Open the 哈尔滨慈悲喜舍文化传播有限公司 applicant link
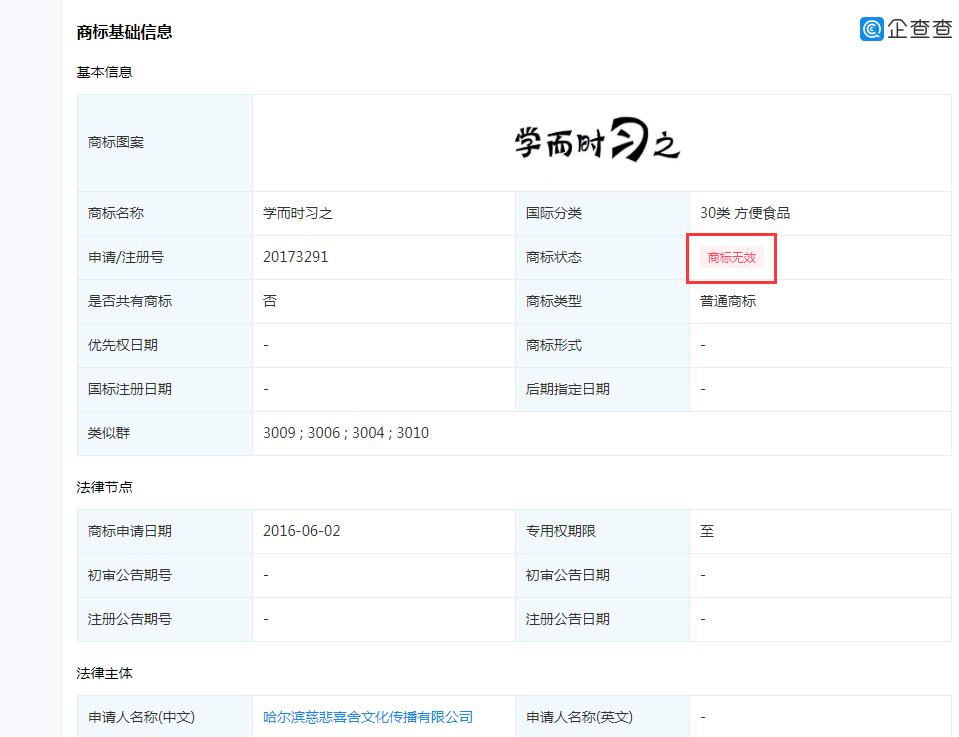The width and height of the screenshot is (959, 737). (367, 717)
